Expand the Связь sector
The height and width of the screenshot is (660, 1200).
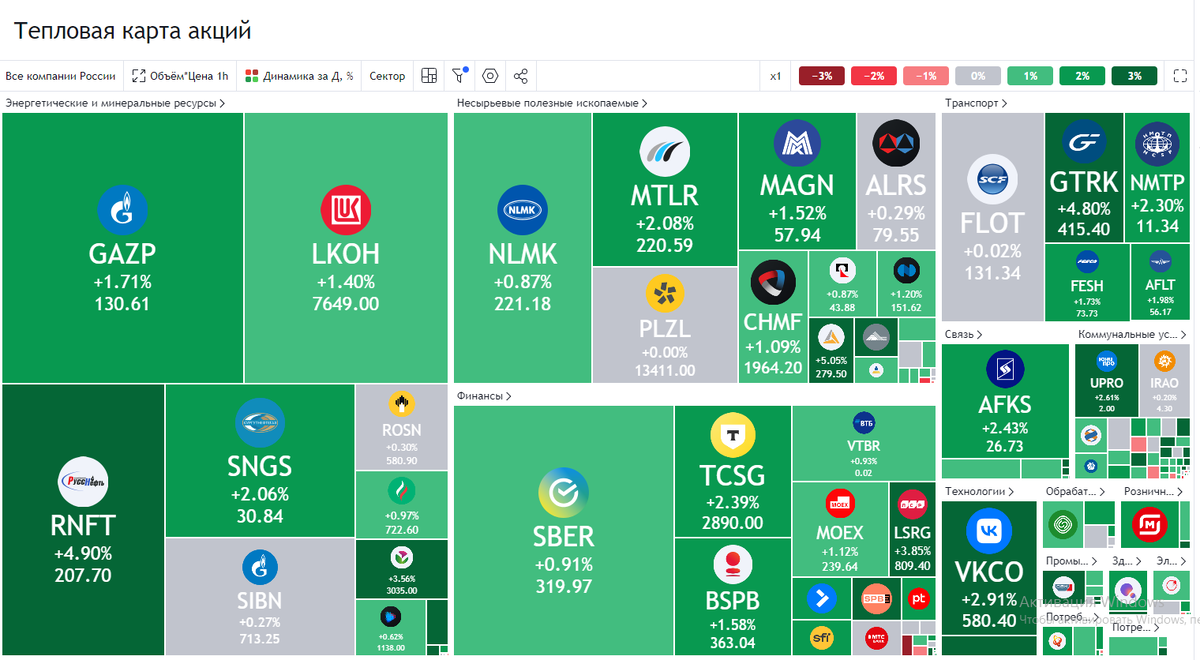click(x=963, y=334)
